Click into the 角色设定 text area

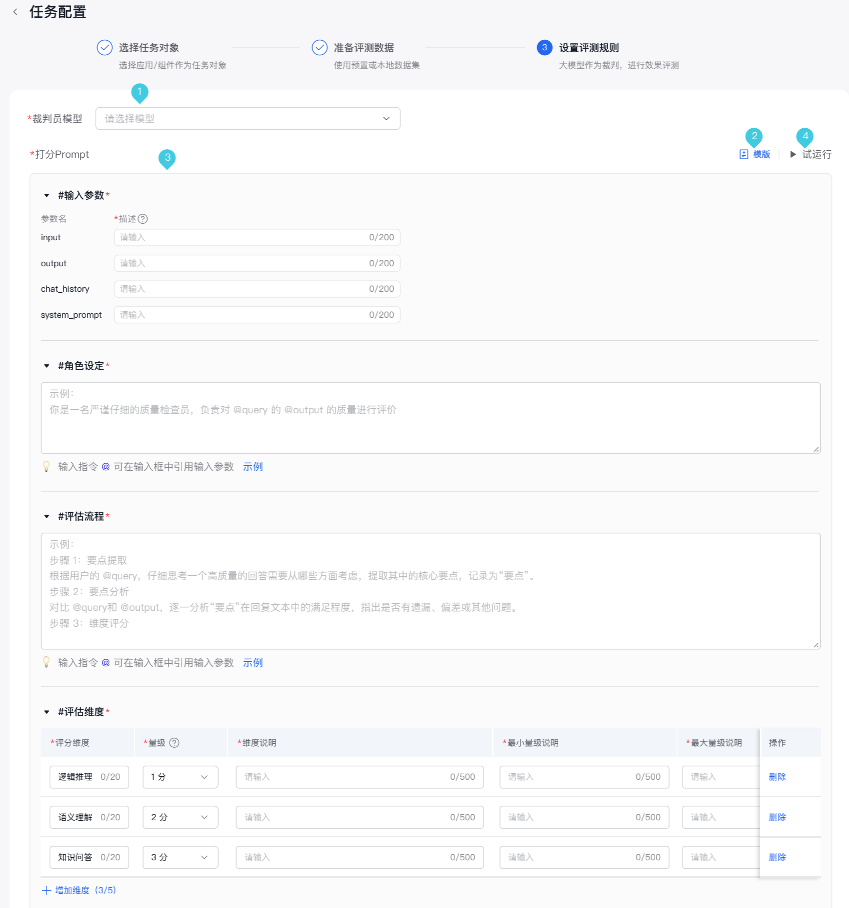431,418
